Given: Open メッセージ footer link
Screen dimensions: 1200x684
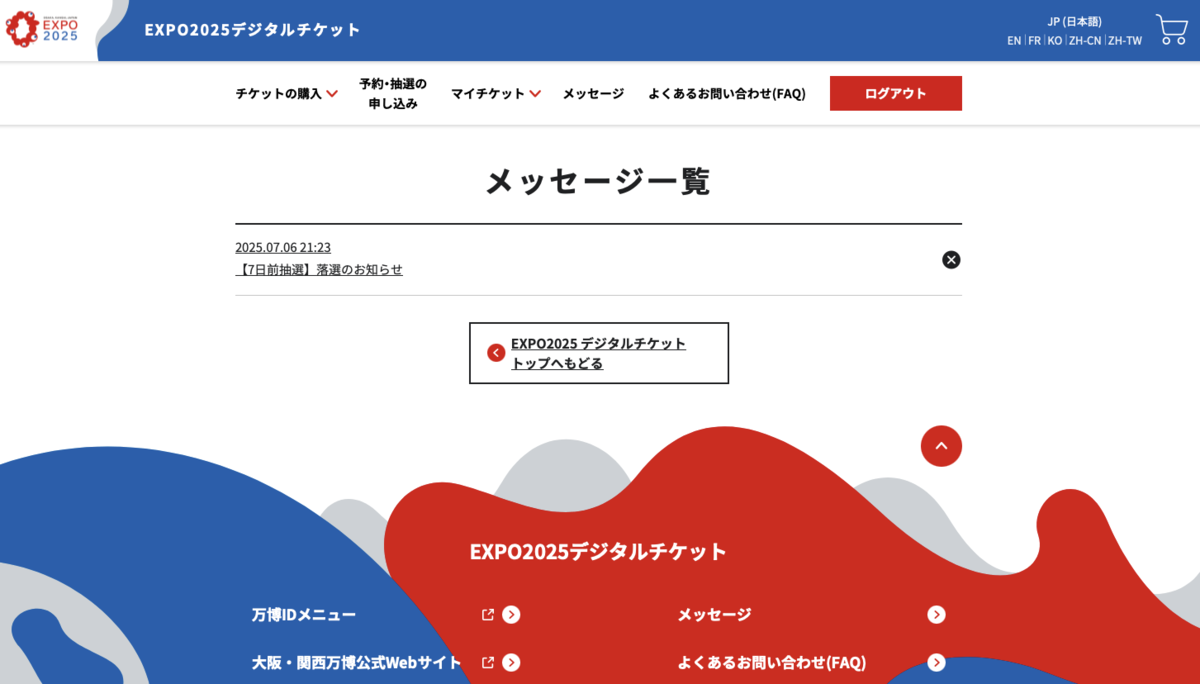Looking at the screenshot, I should (x=714, y=615).
